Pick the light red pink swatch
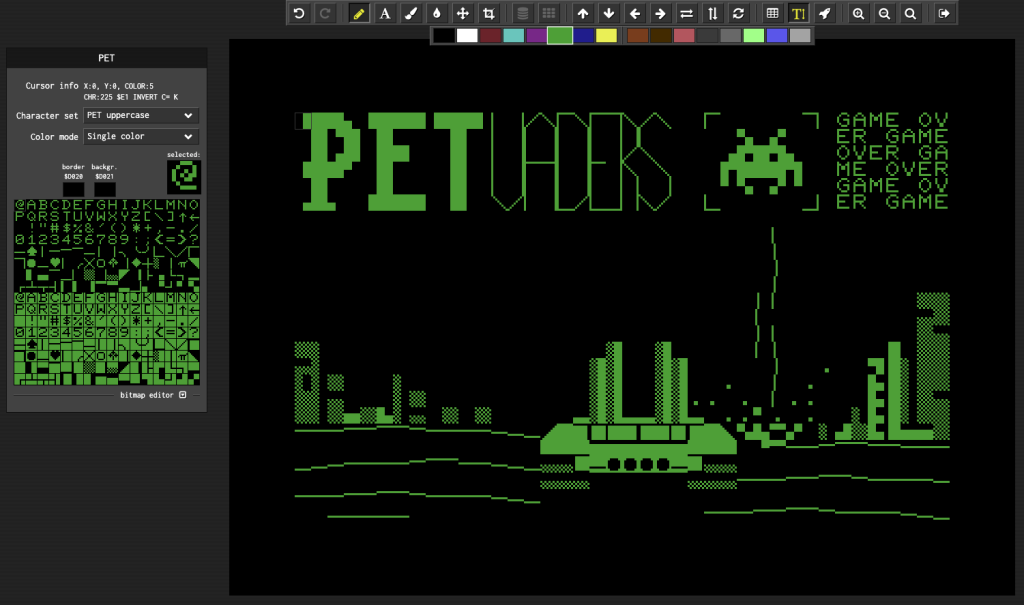 tap(684, 35)
